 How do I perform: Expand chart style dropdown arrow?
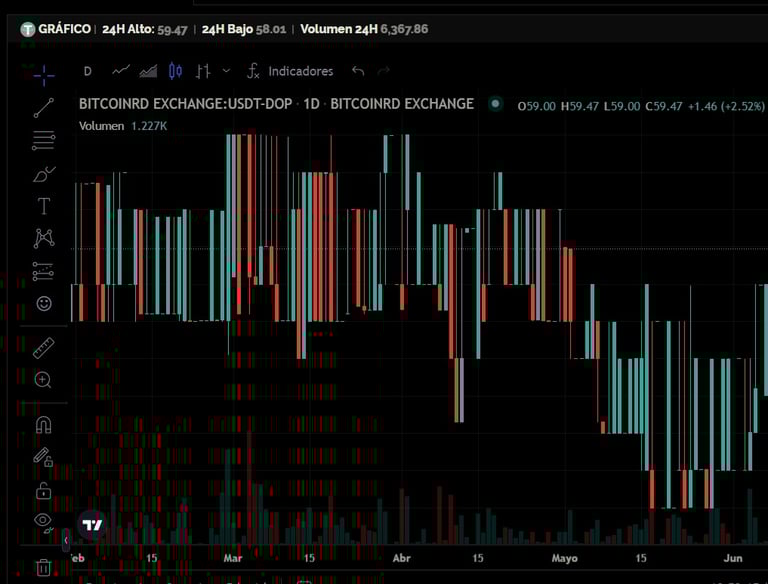tap(226, 71)
